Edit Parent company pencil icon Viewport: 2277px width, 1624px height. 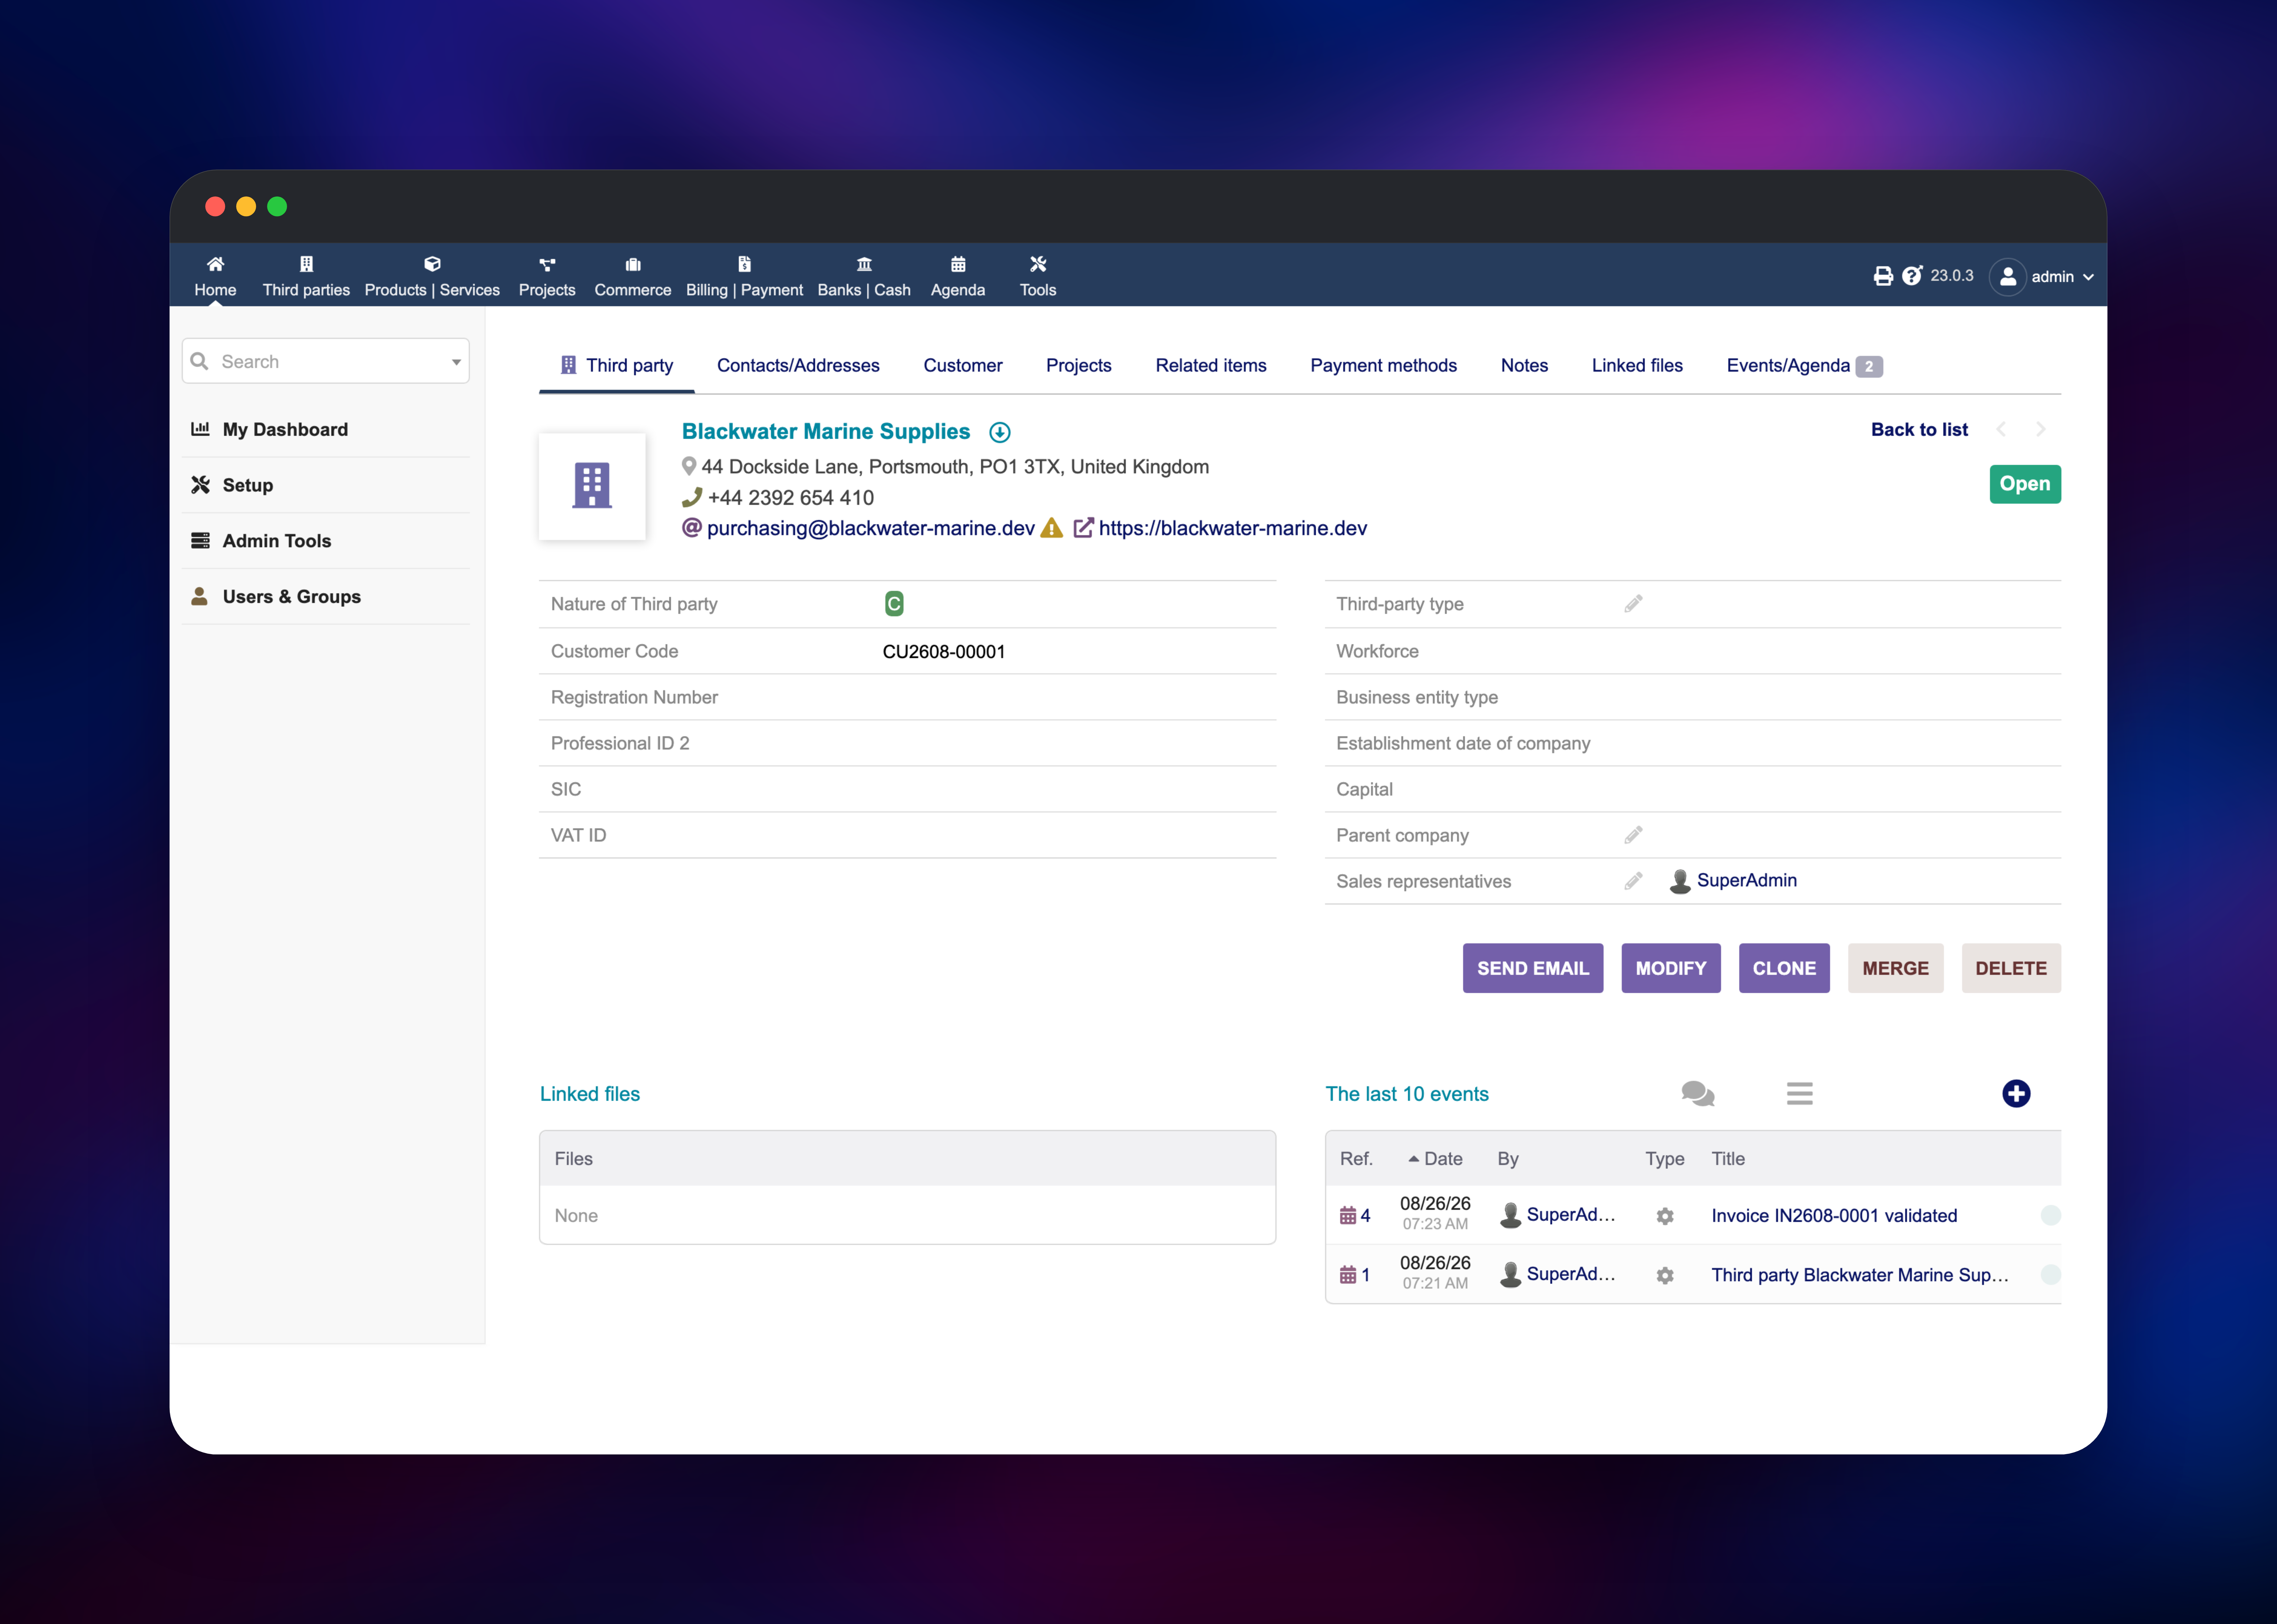1633,835
